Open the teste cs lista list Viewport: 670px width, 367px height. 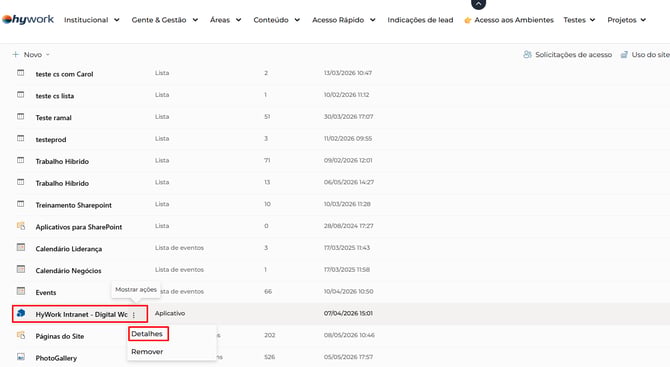pos(55,96)
